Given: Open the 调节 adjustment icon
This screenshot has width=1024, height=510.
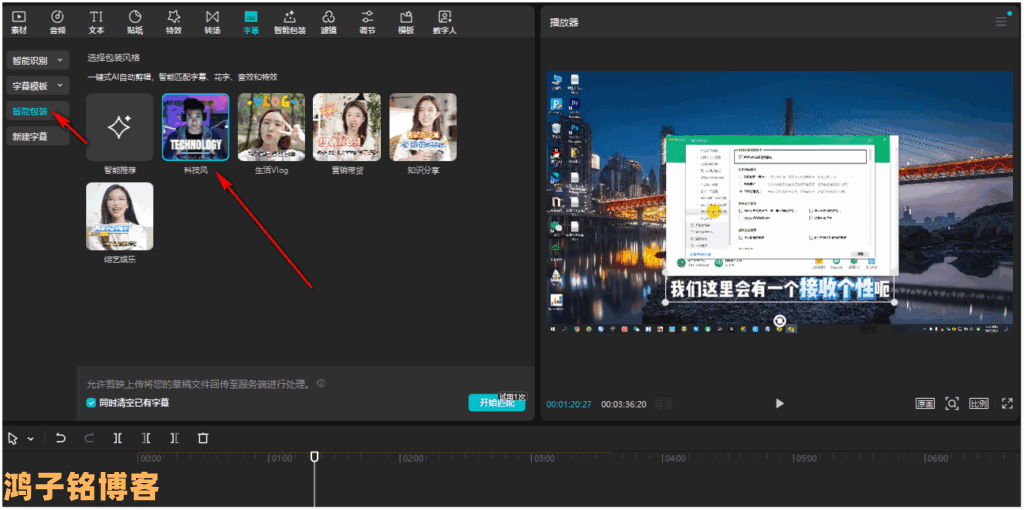Looking at the screenshot, I should 367,21.
